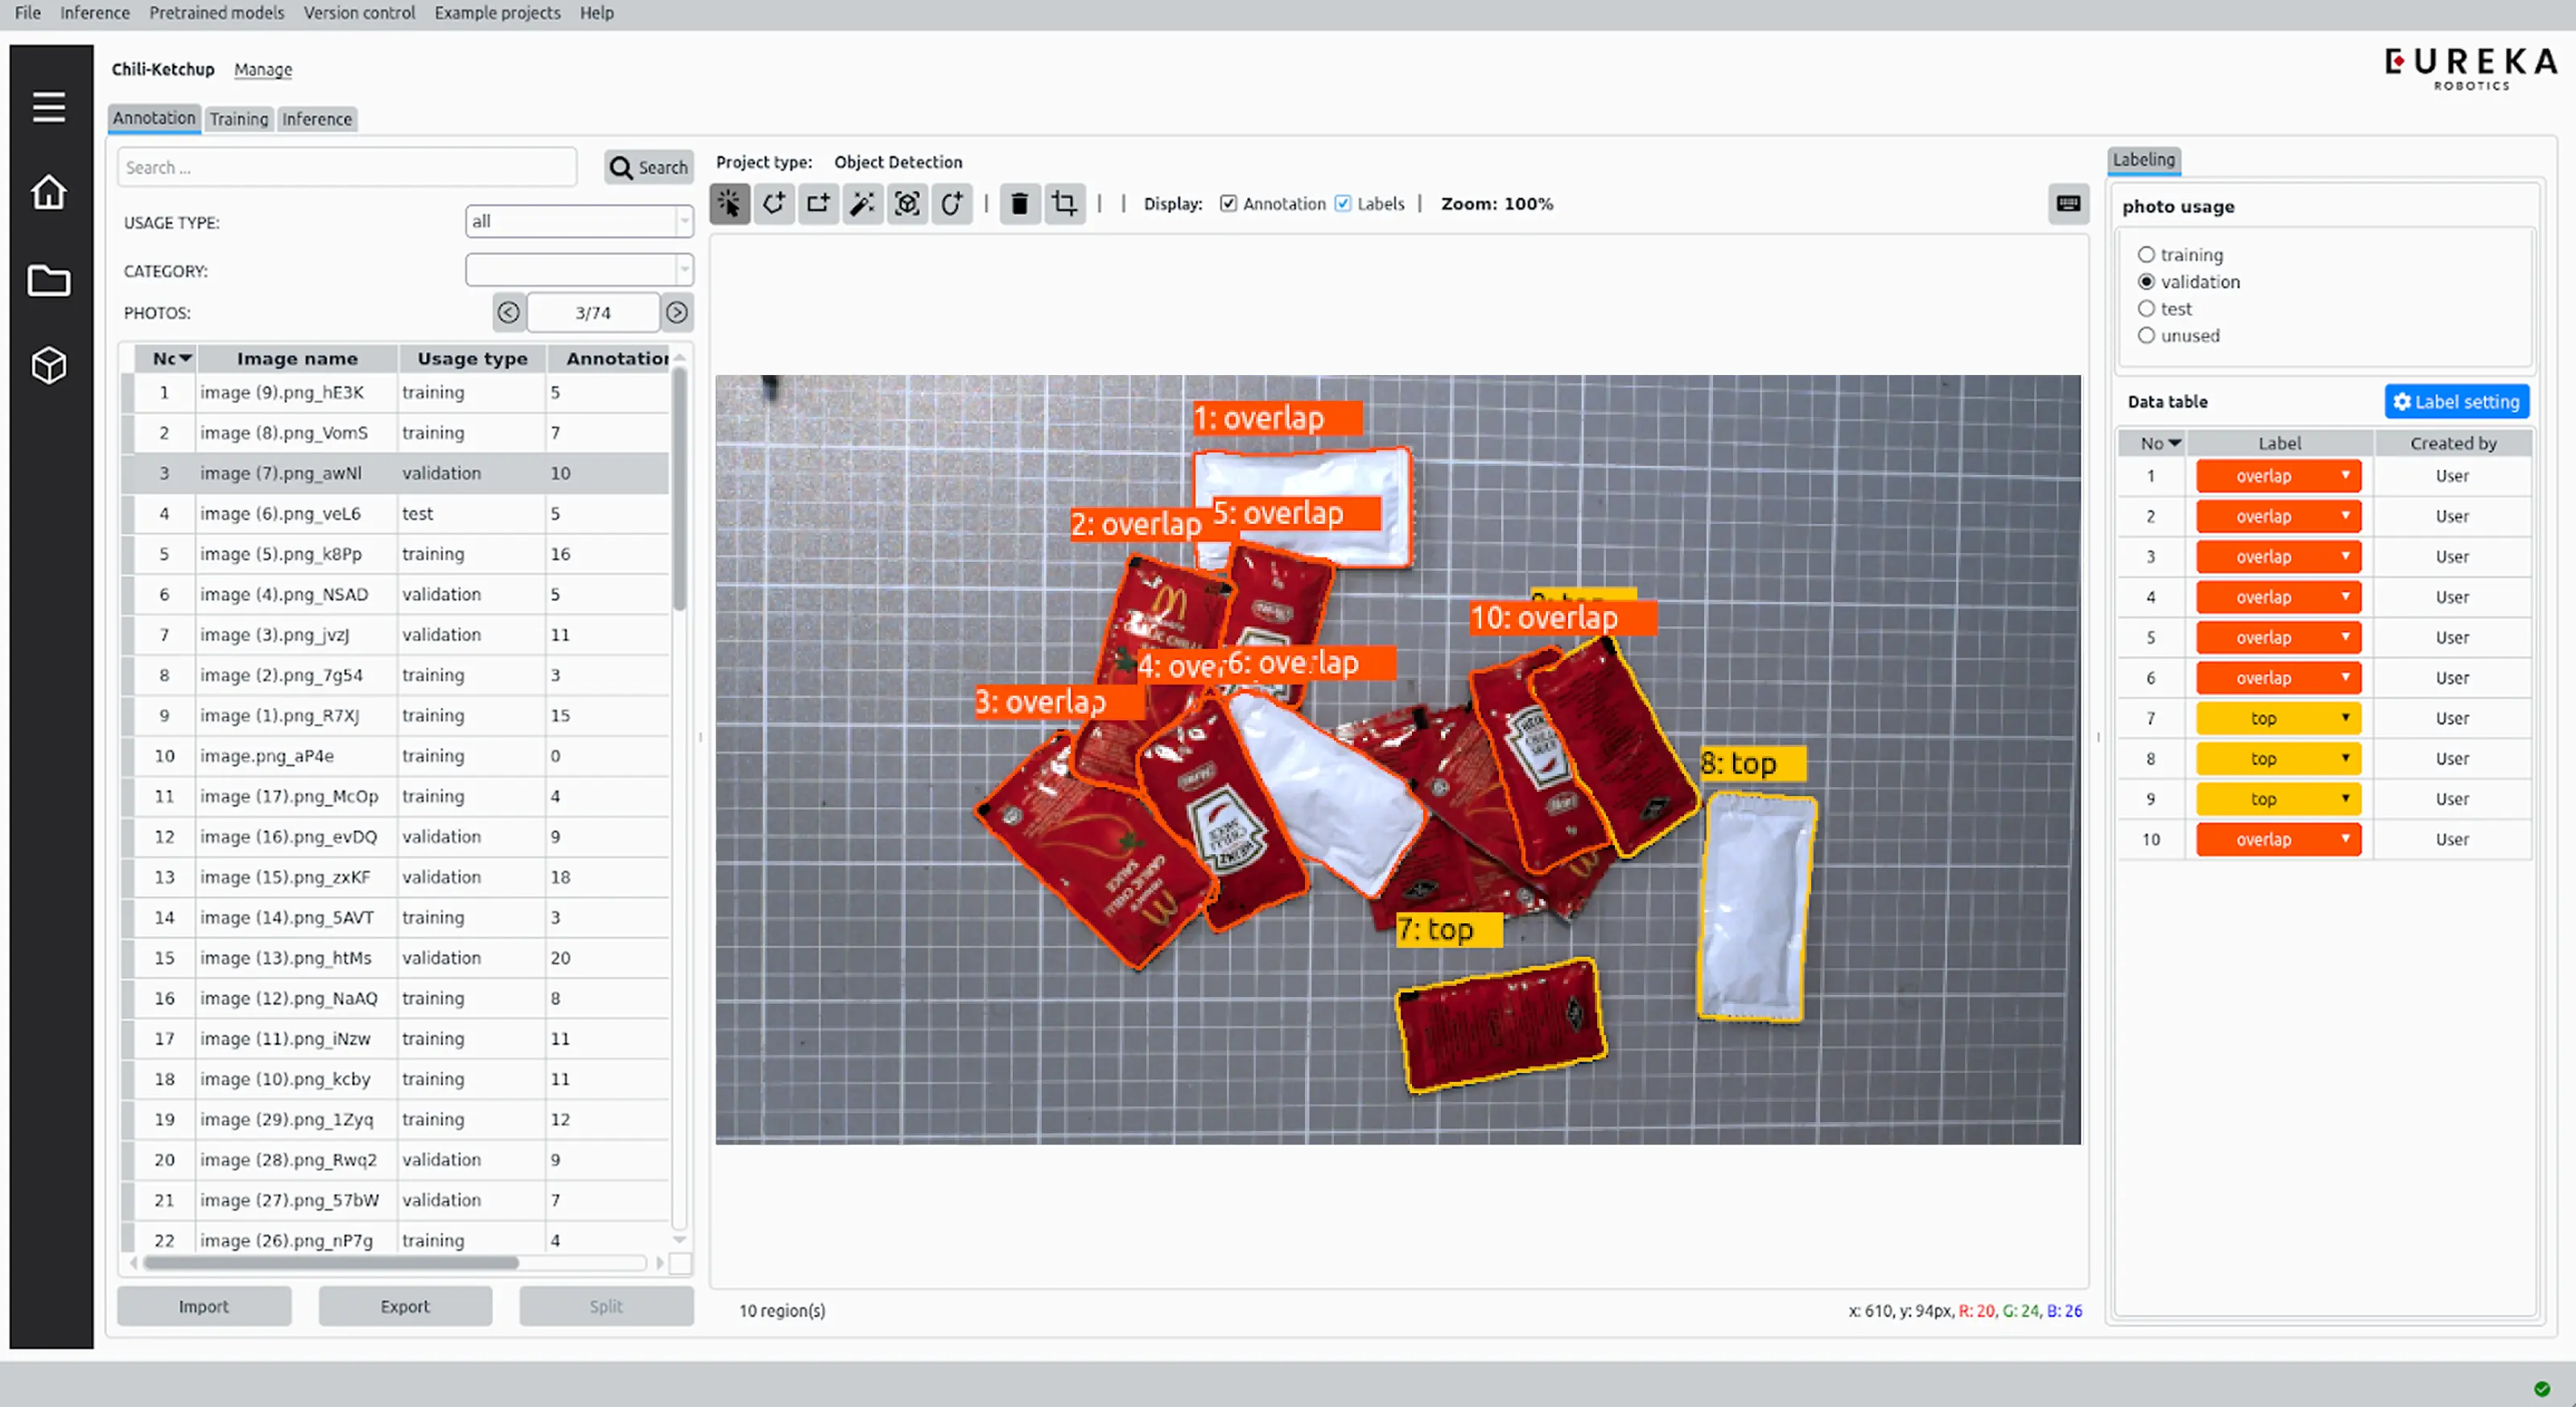Open the Pretrained models menu
This screenshot has width=2576, height=1407.
pyautogui.click(x=216, y=13)
